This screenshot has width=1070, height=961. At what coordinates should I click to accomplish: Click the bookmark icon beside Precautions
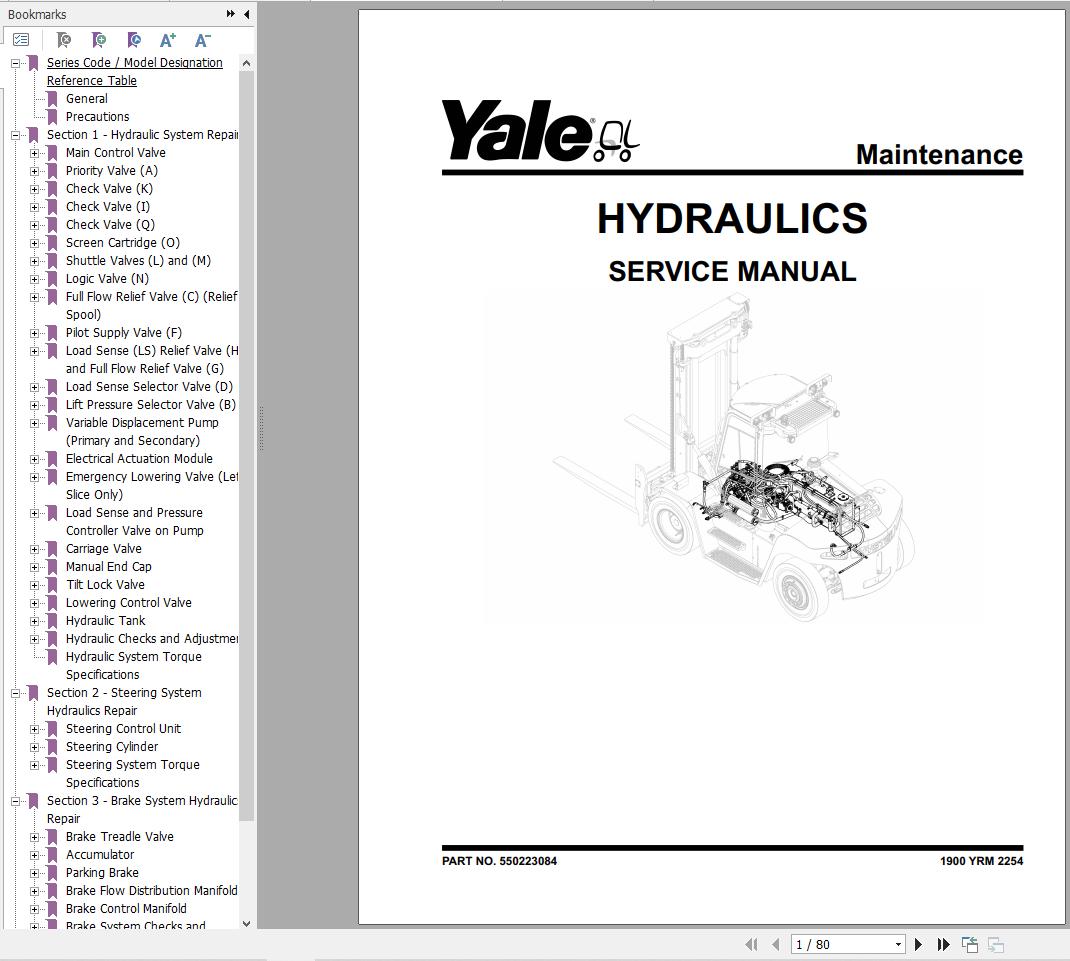pyautogui.click(x=52, y=117)
